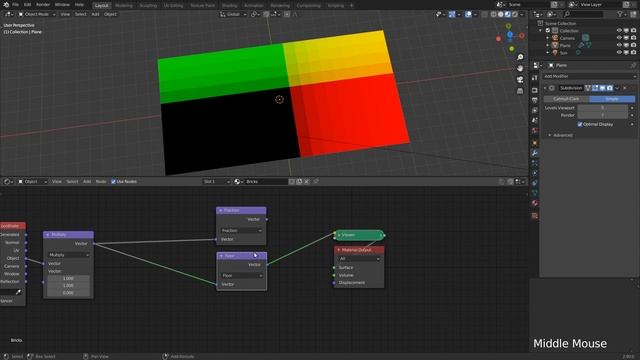Open the Tool properties tab icon

535,78
